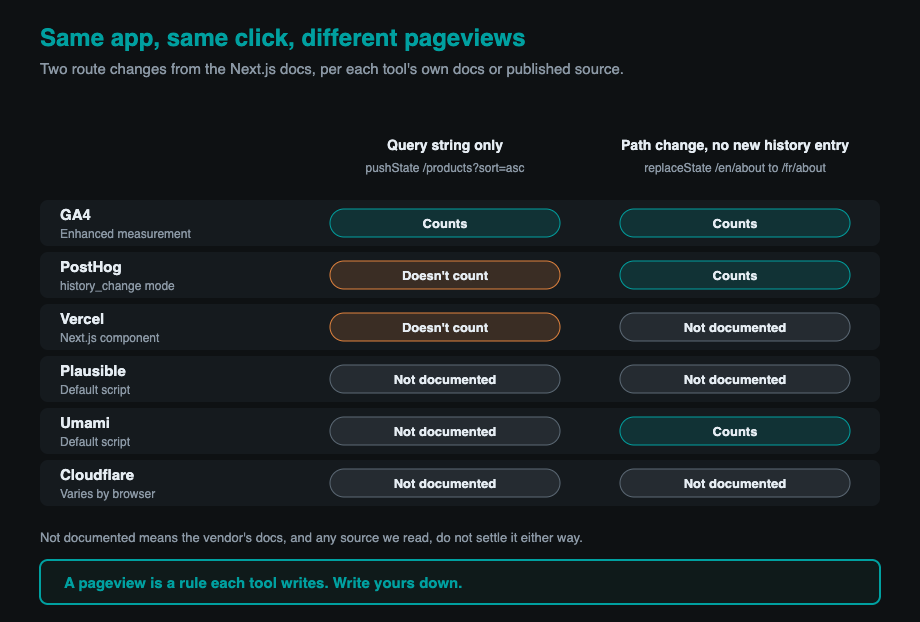Viewport: 920px width, 622px height.
Task: Click Umami 'Not documented' pill for query string
Action: (x=445, y=431)
